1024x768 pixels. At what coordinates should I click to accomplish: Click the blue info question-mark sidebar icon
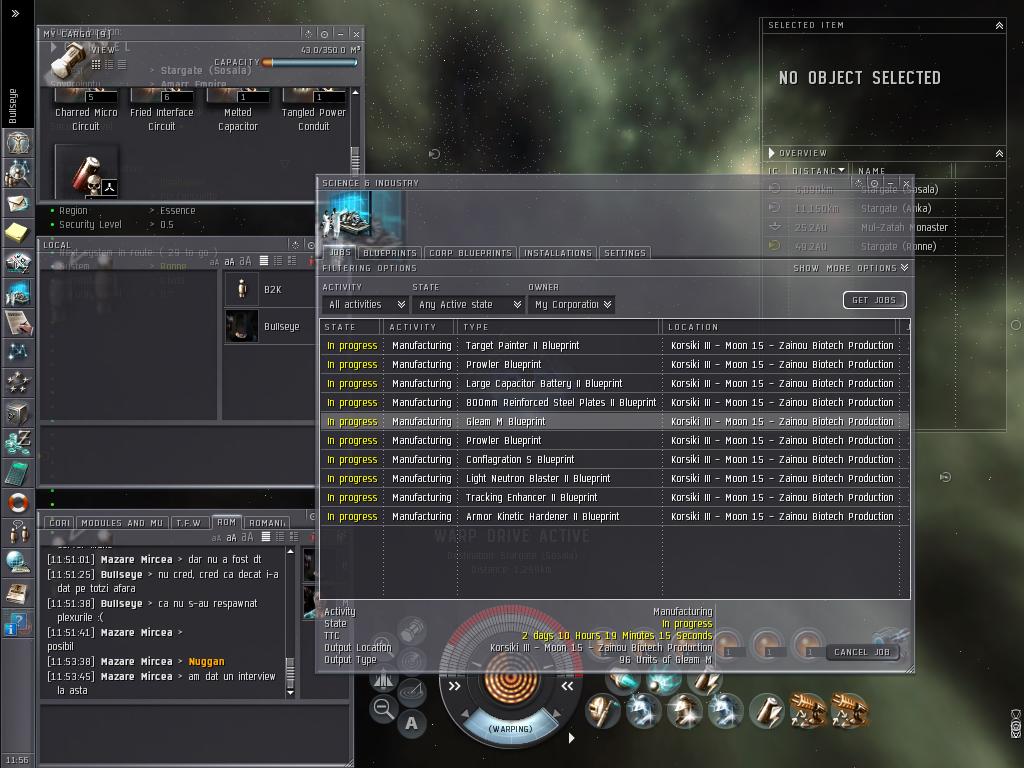click(x=18, y=624)
